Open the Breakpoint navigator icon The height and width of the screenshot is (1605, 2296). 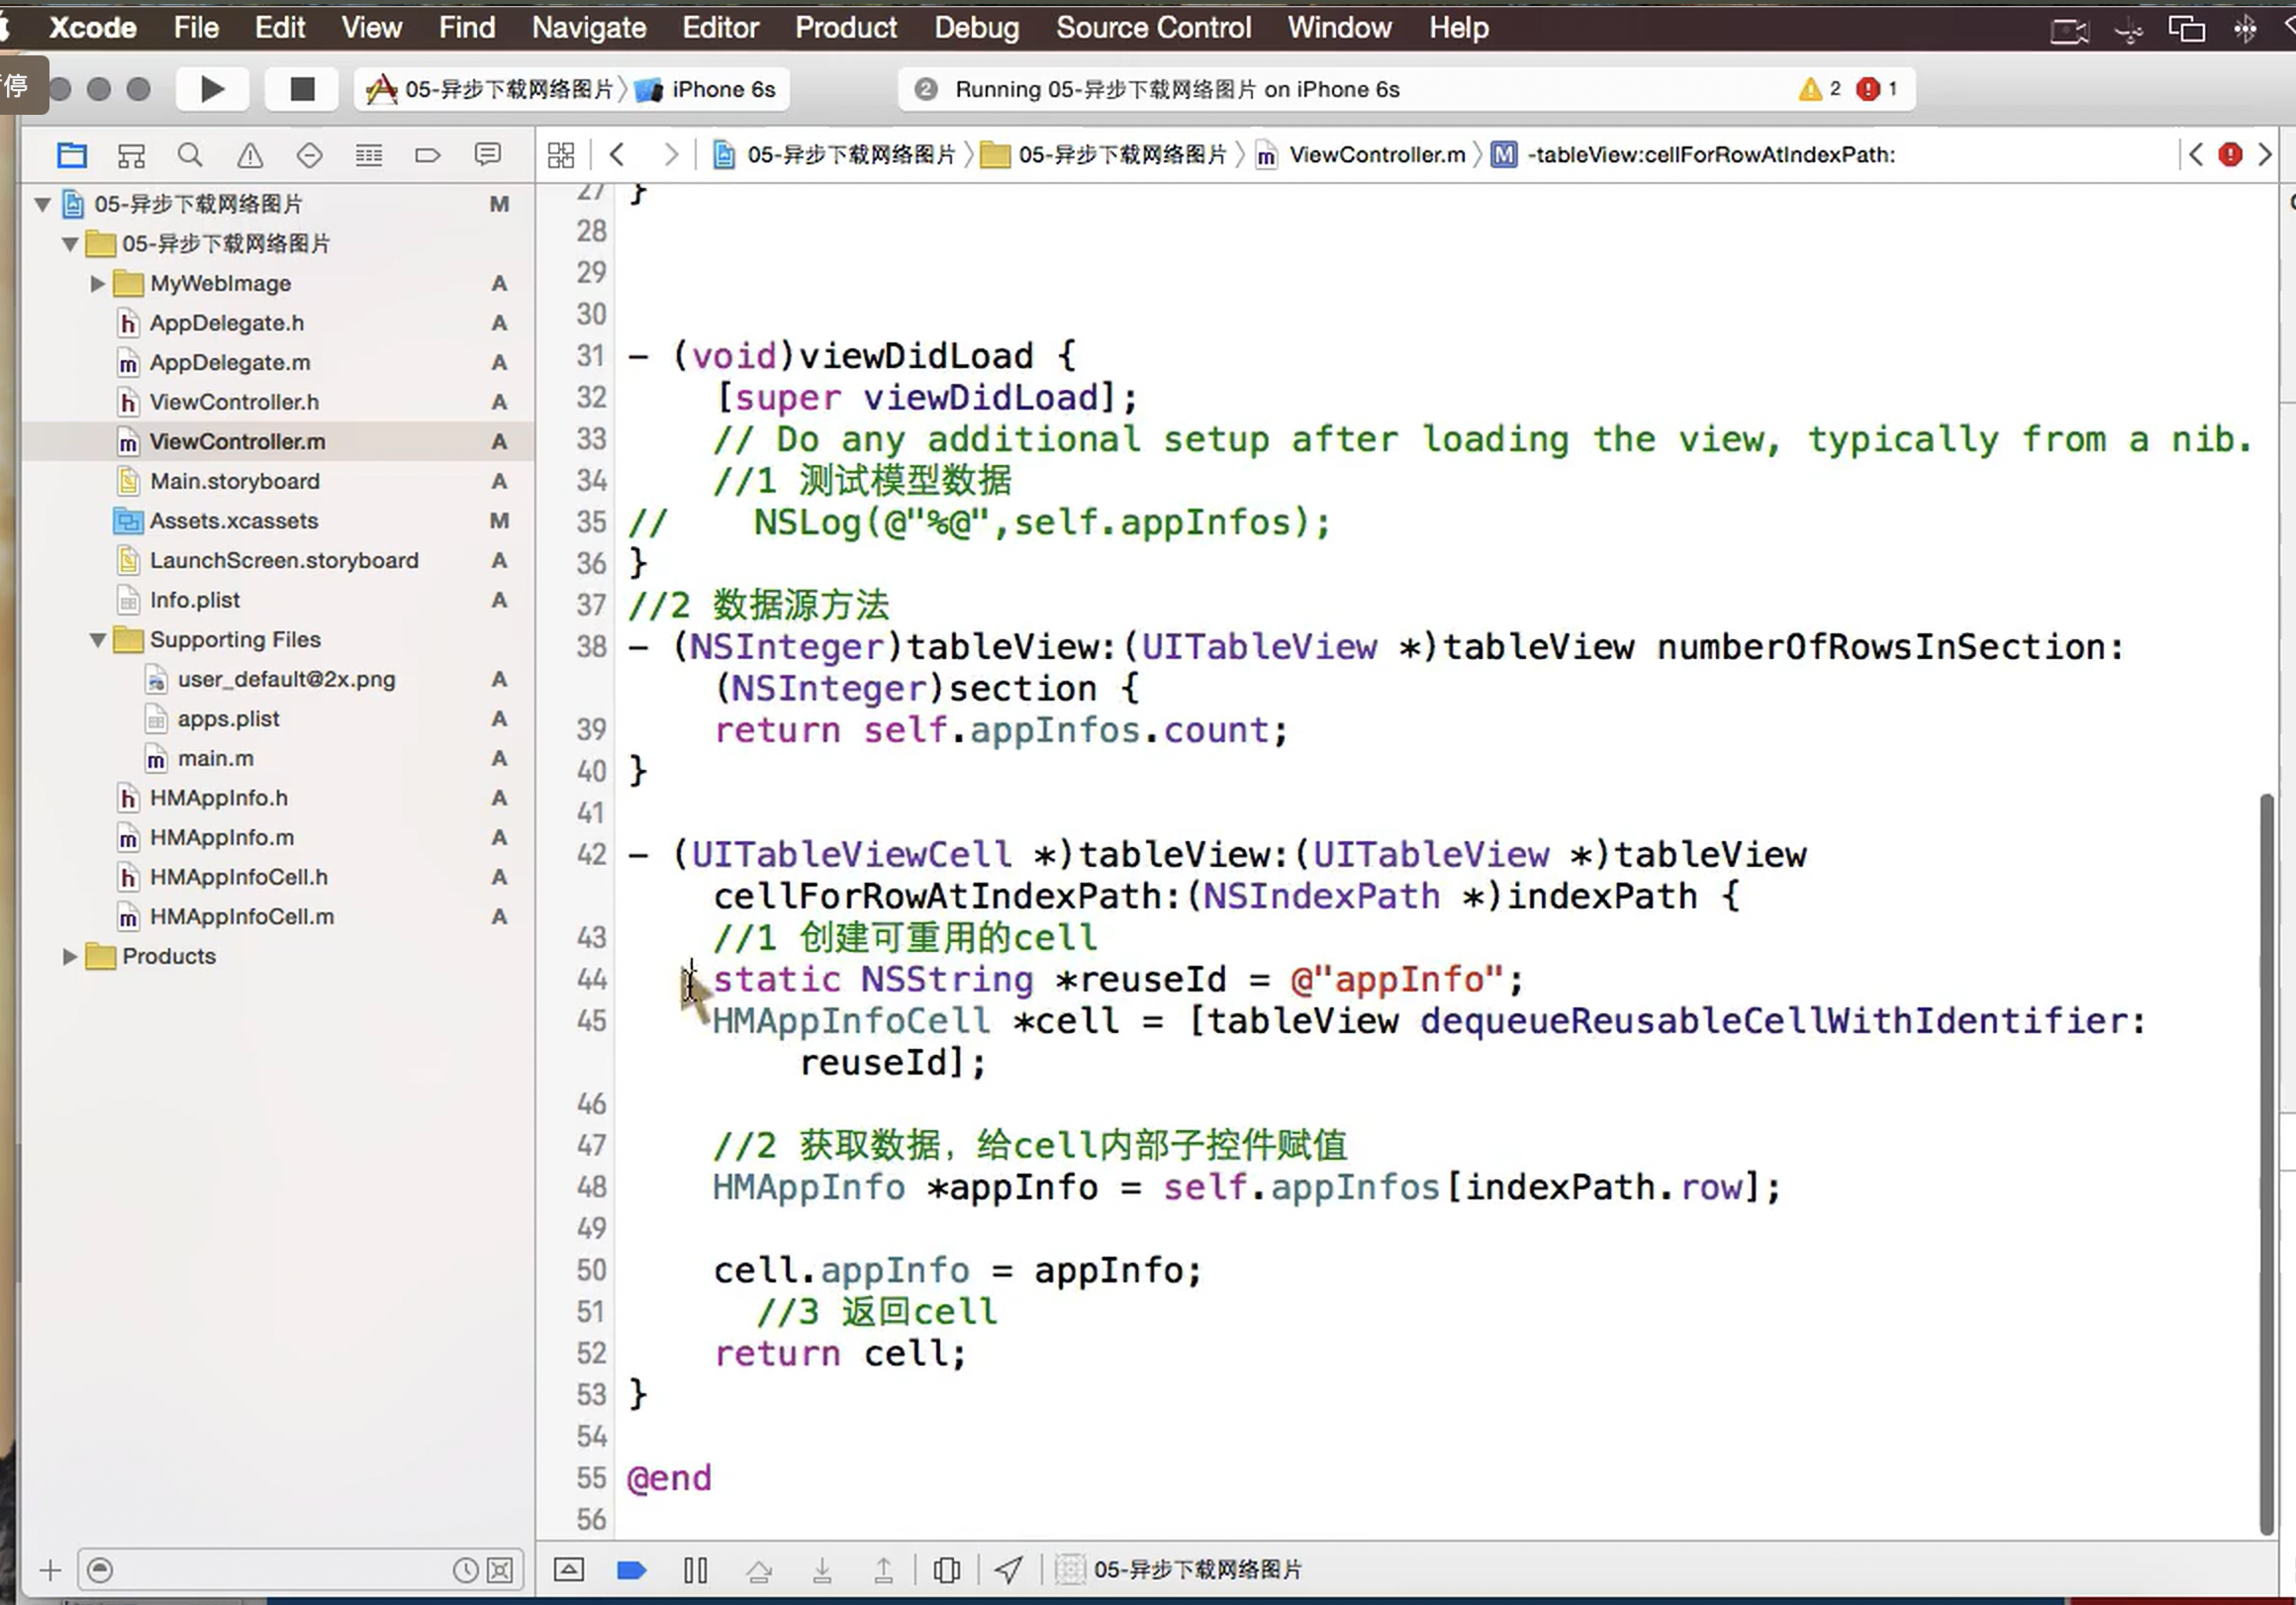(427, 155)
